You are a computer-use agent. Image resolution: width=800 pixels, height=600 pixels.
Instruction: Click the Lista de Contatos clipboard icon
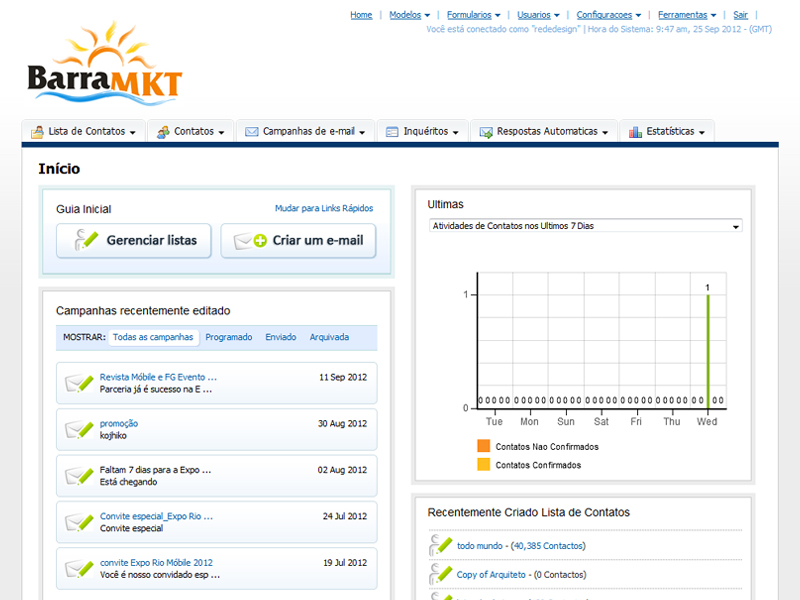[x=37, y=132]
